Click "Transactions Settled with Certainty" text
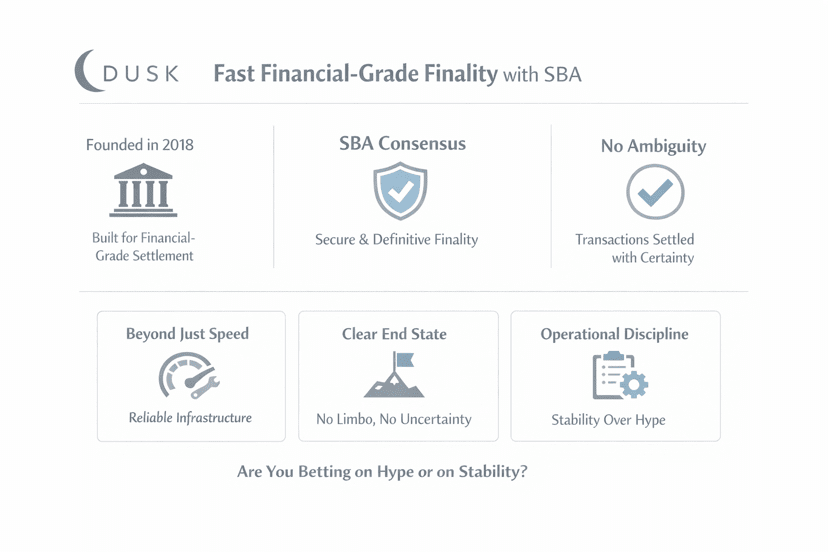This screenshot has height=552, width=828. (x=635, y=249)
